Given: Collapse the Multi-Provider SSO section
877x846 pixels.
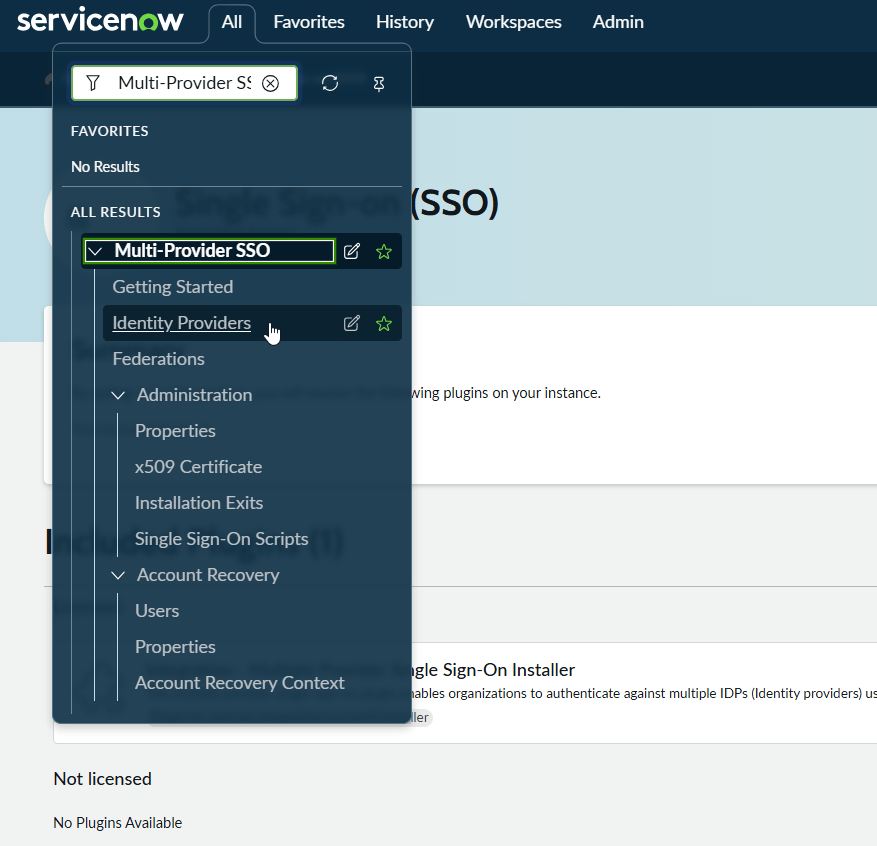Looking at the screenshot, I should click(96, 251).
